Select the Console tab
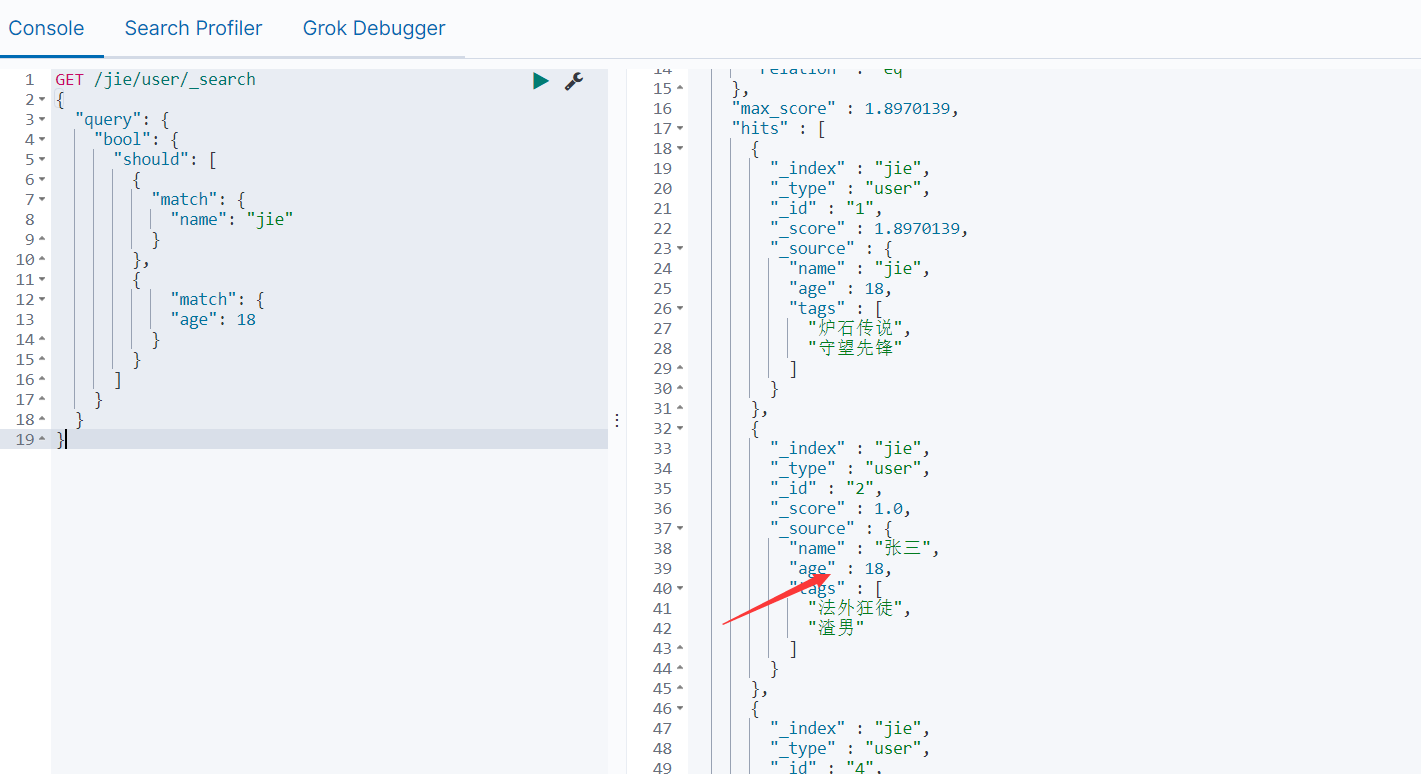The width and height of the screenshot is (1421, 774). point(46,28)
